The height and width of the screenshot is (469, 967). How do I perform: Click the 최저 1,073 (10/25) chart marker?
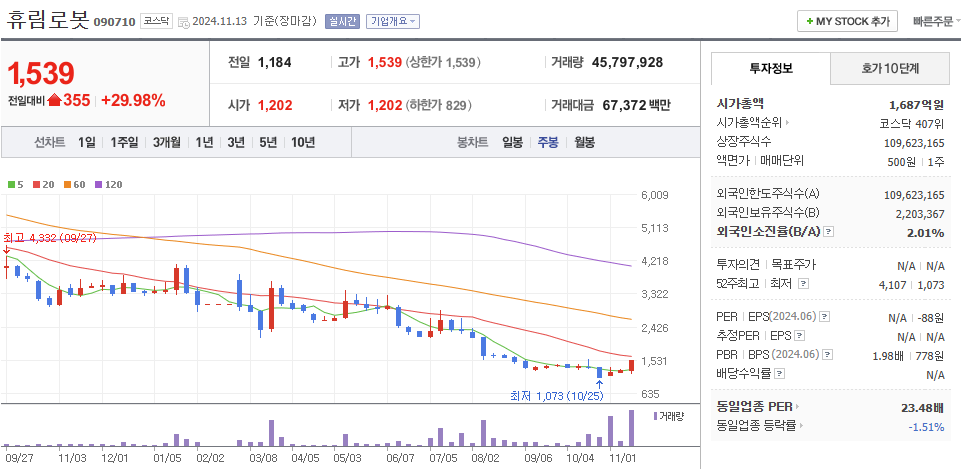[557, 396]
